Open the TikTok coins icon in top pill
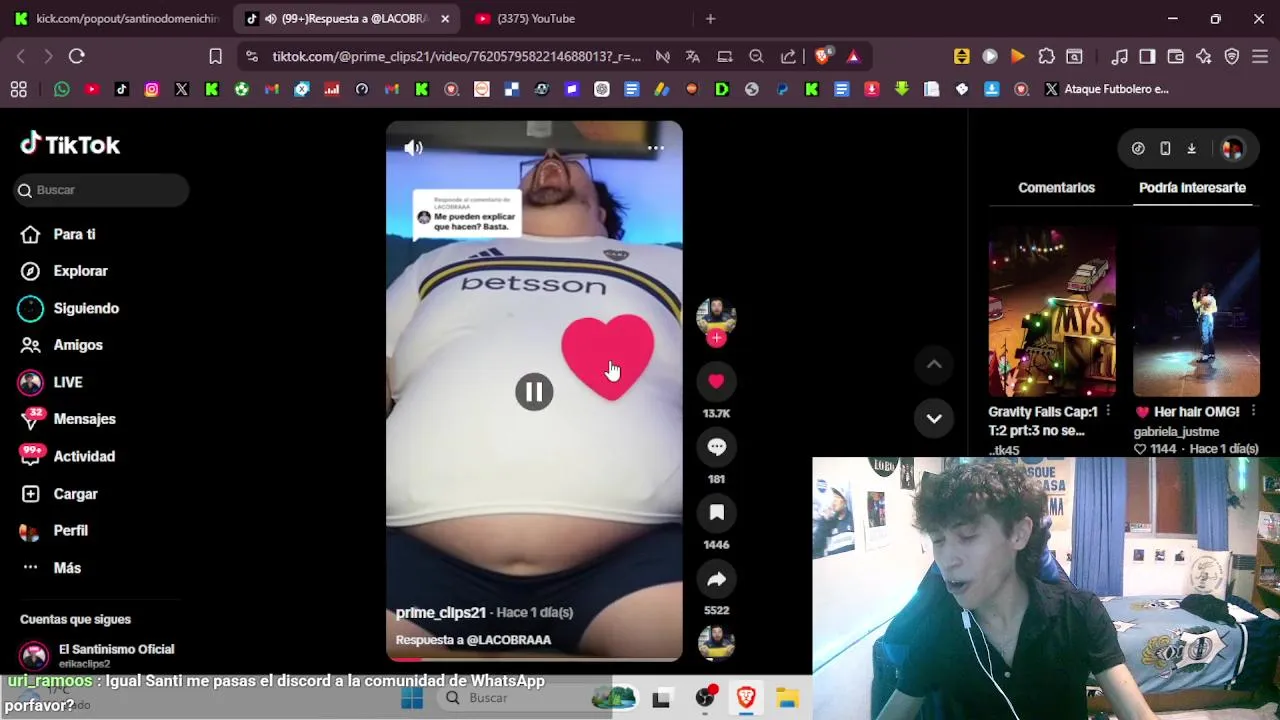This screenshot has width=1280, height=720. [1138, 149]
